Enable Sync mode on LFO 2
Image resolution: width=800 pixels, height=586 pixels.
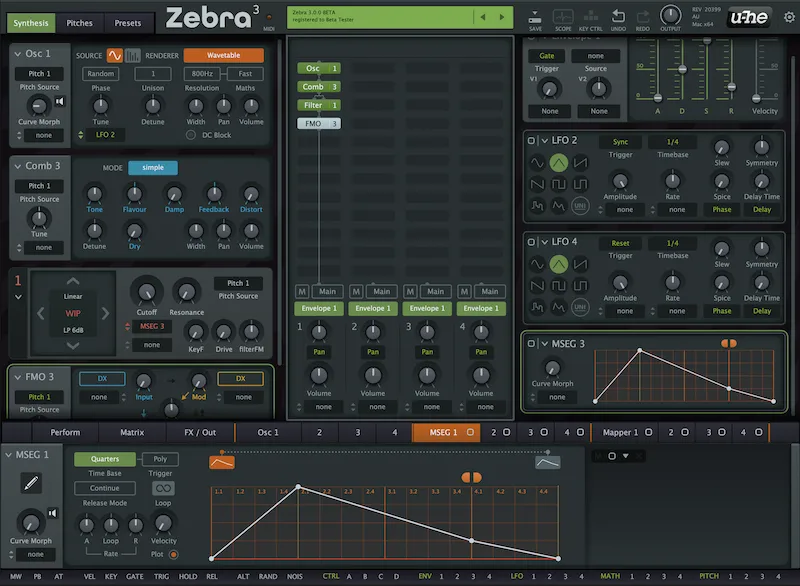coord(621,142)
